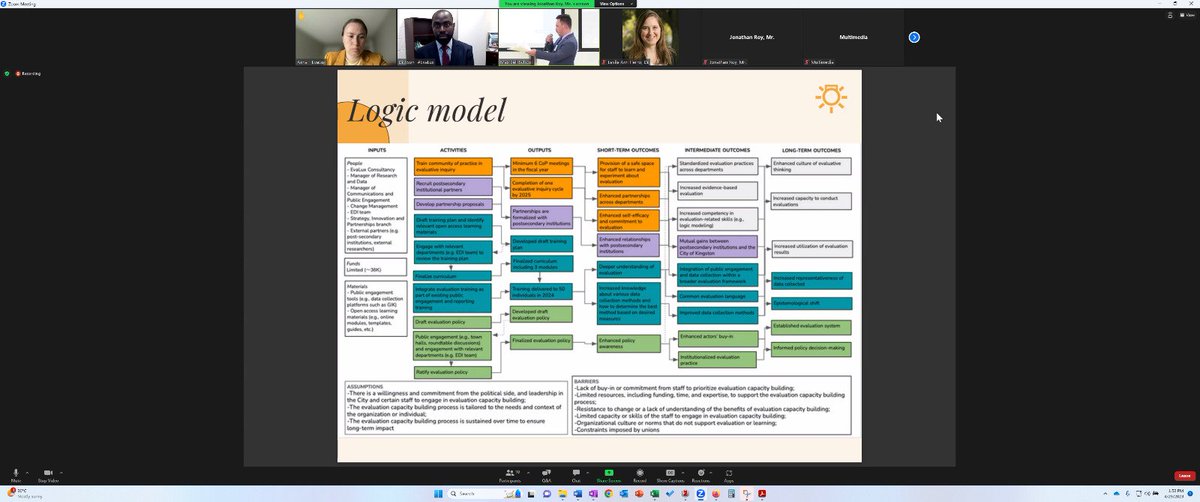Open audio options caret next to Mute
Screen dimensions: 1200x502
click(x=27, y=471)
